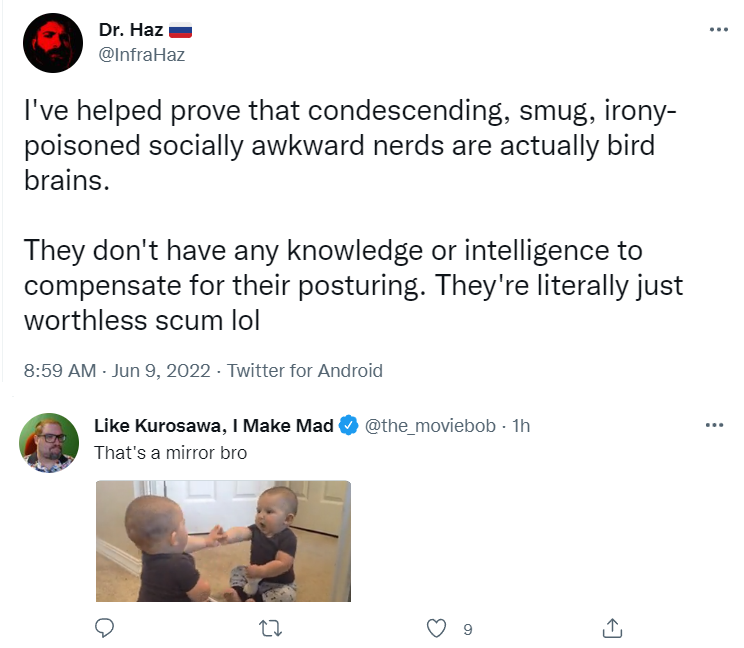Screen dimensions: 744x648
Task: Click the Russian flag emoji beside Dr. Haz
Action: point(180,30)
